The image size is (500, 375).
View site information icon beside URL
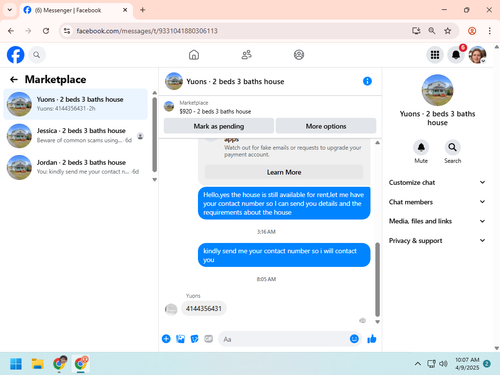click(67, 31)
